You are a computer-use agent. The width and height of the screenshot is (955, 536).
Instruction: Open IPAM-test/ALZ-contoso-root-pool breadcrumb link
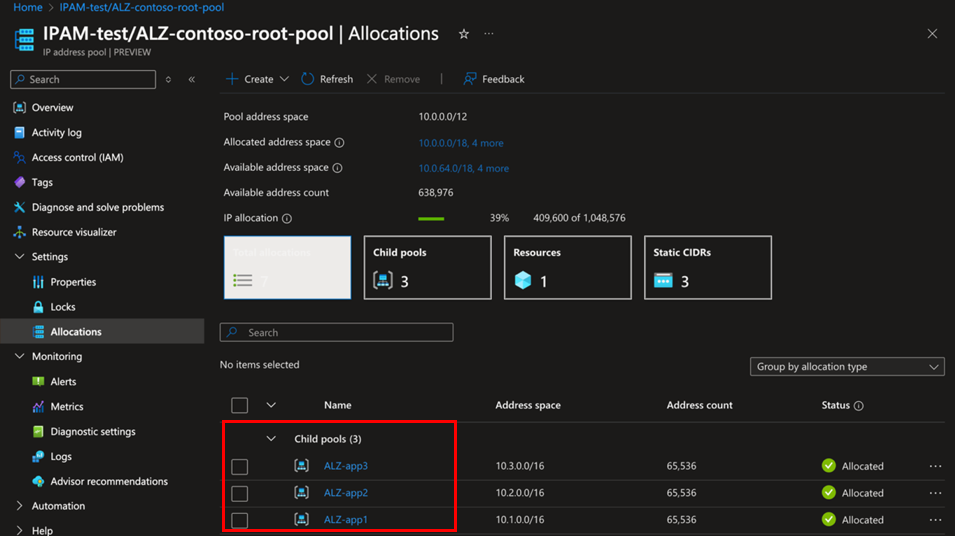[141, 7]
